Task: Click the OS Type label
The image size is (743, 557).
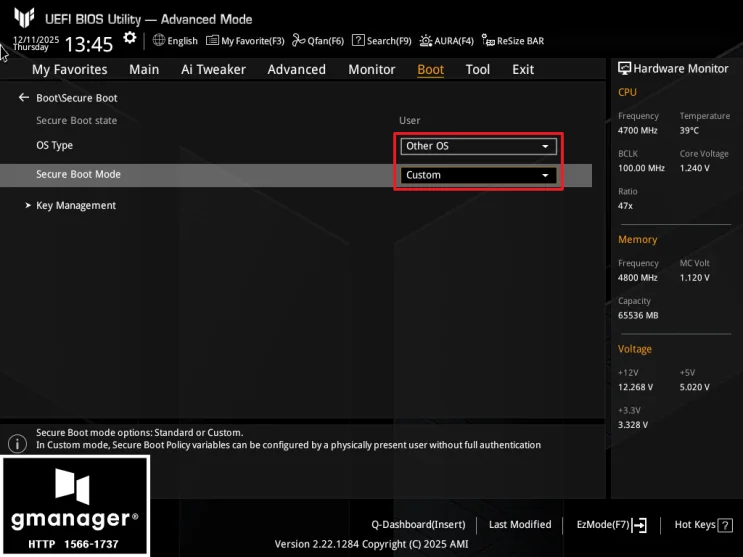Action: point(54,146)
